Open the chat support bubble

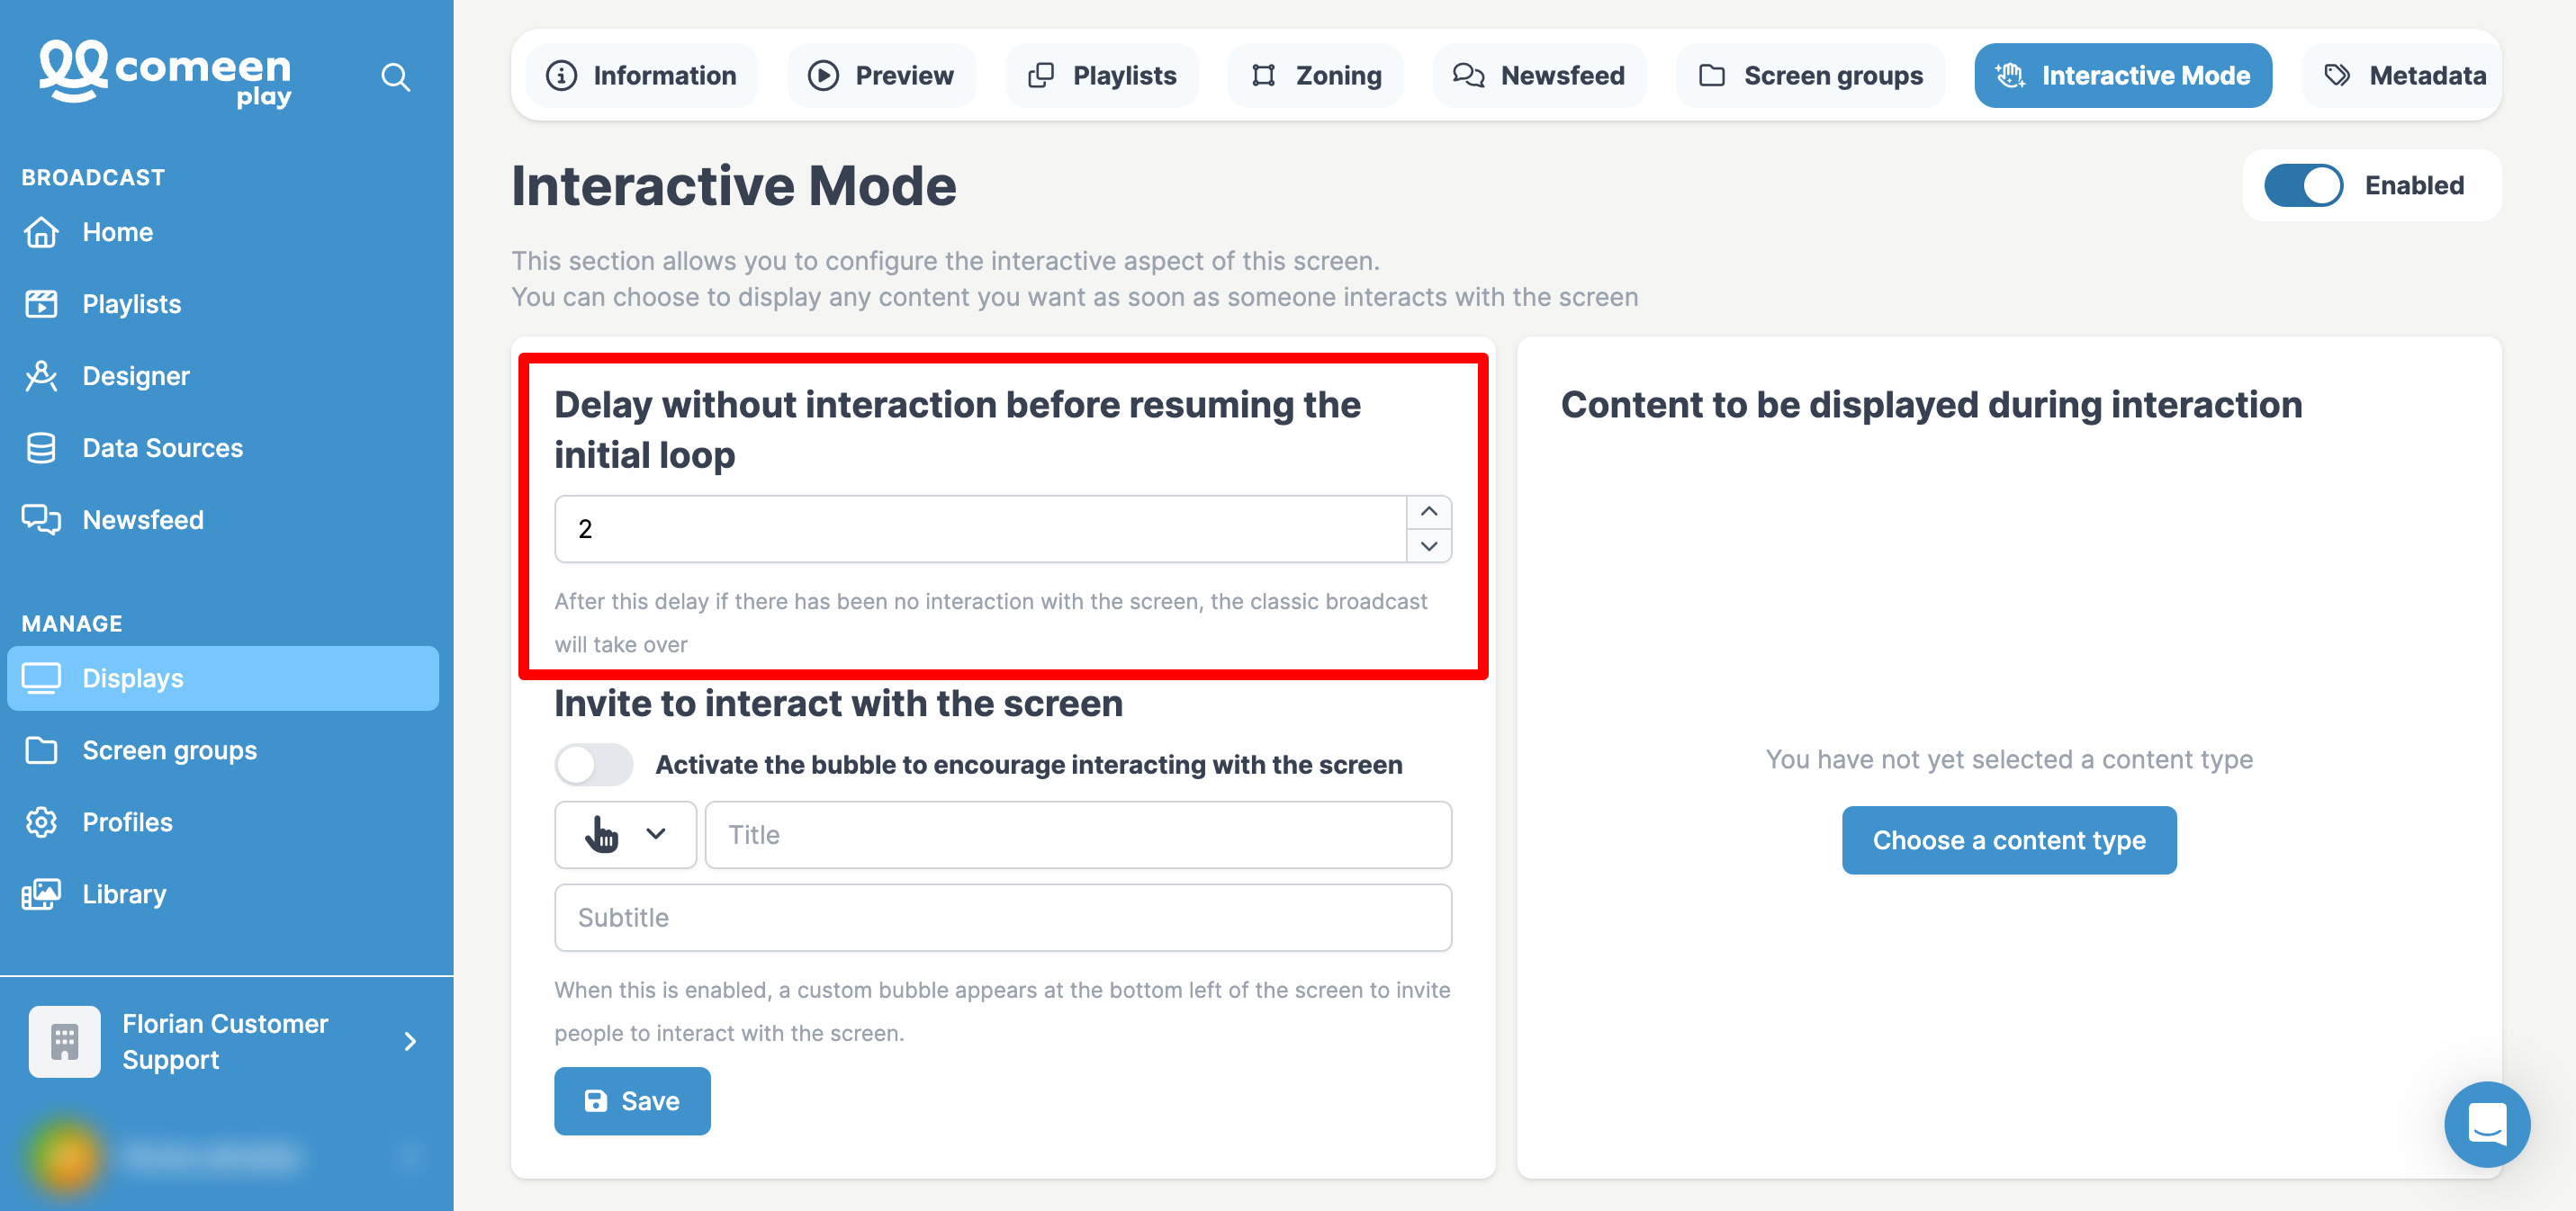(x=2486, y=1123)
